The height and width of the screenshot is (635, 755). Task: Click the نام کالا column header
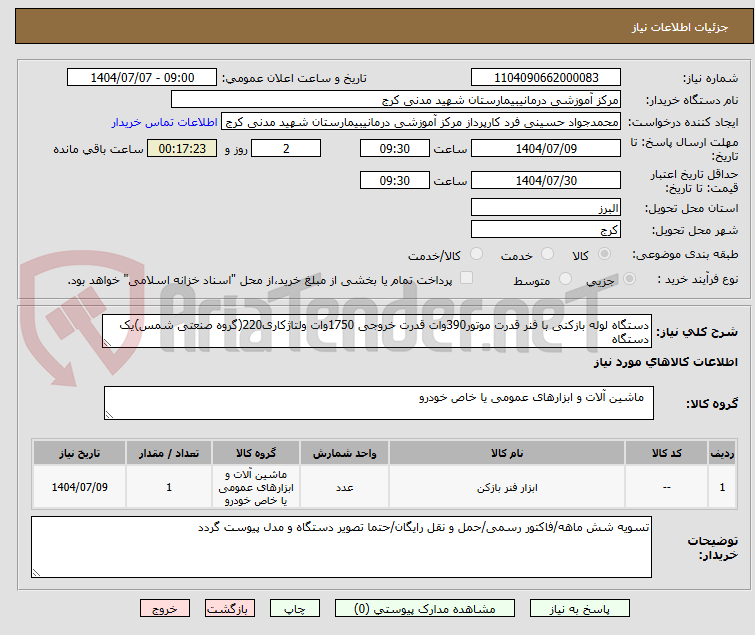point(507,453)
